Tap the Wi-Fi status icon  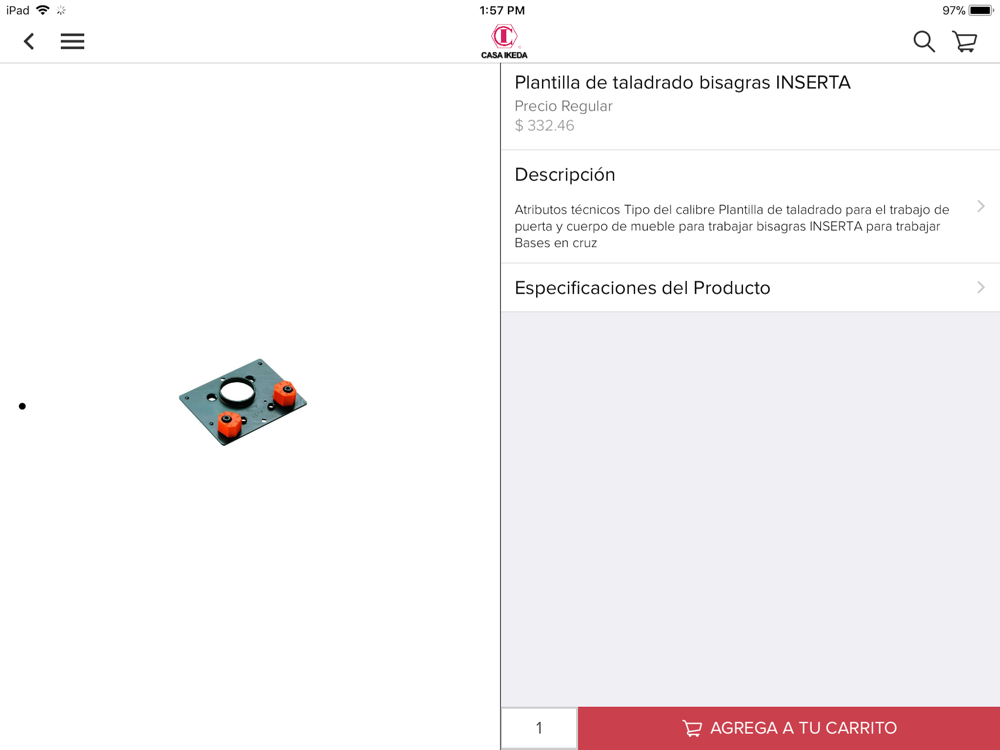click(43, 10)
